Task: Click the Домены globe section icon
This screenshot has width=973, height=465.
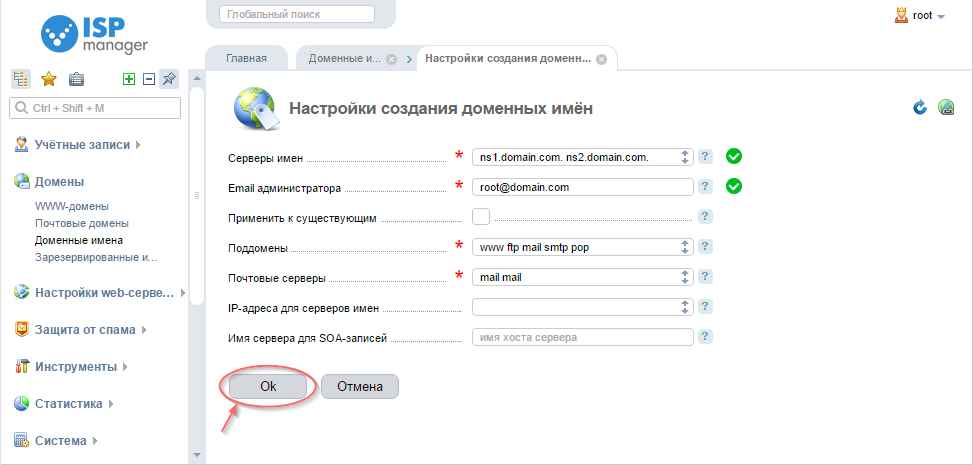Action: (x=22, y=181)
